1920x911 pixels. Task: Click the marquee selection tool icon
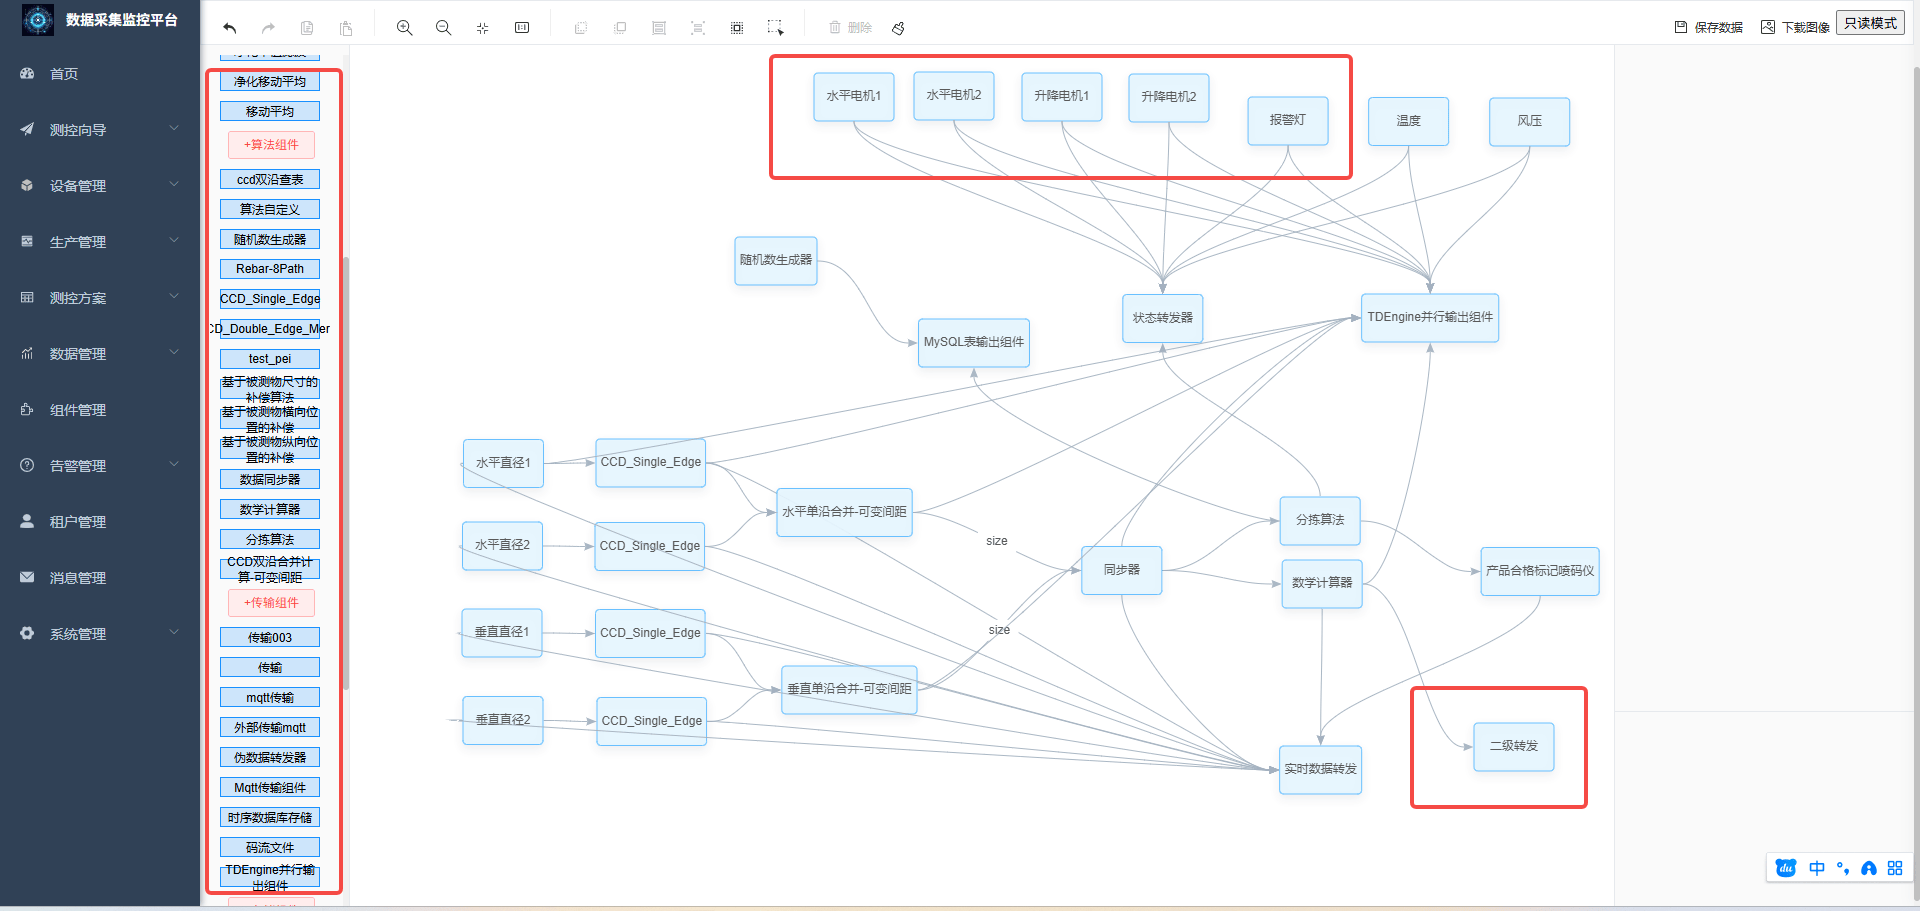[x=775, y=28]
